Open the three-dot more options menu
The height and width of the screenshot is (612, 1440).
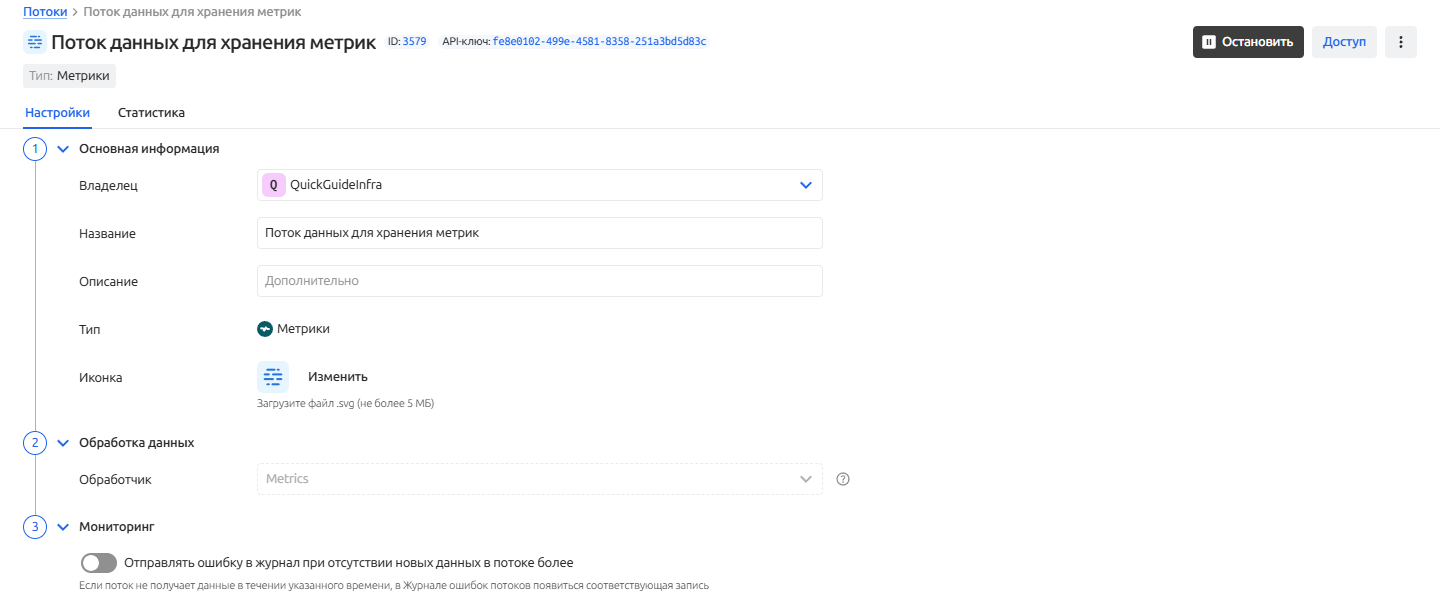(x=1400, y=42)
